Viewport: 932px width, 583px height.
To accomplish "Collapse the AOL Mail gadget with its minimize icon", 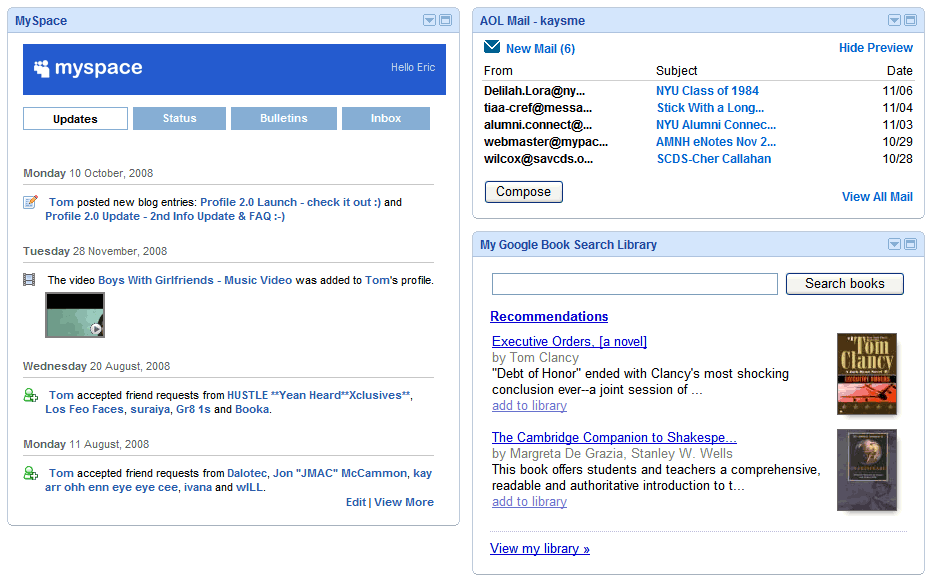I will tap(910, 20).
